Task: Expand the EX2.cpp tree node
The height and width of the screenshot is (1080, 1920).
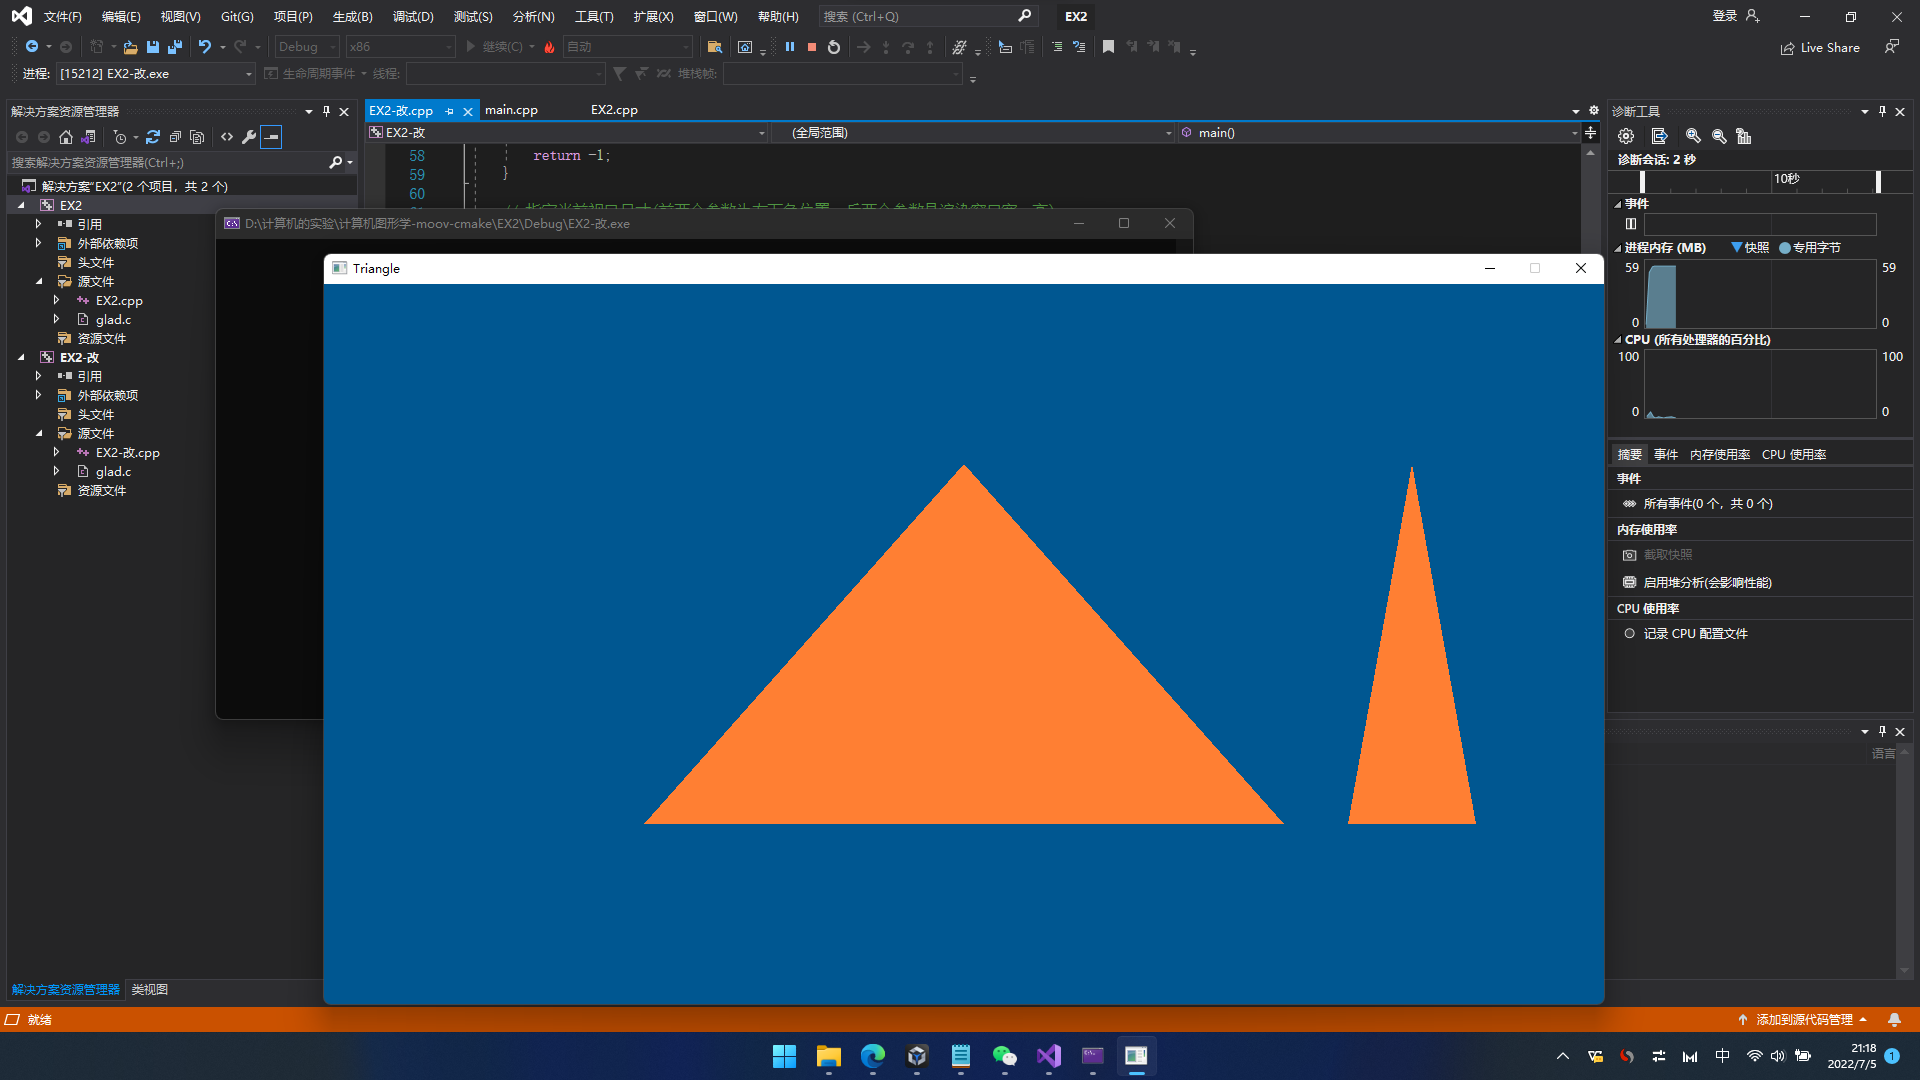Action: pos(56,301)
